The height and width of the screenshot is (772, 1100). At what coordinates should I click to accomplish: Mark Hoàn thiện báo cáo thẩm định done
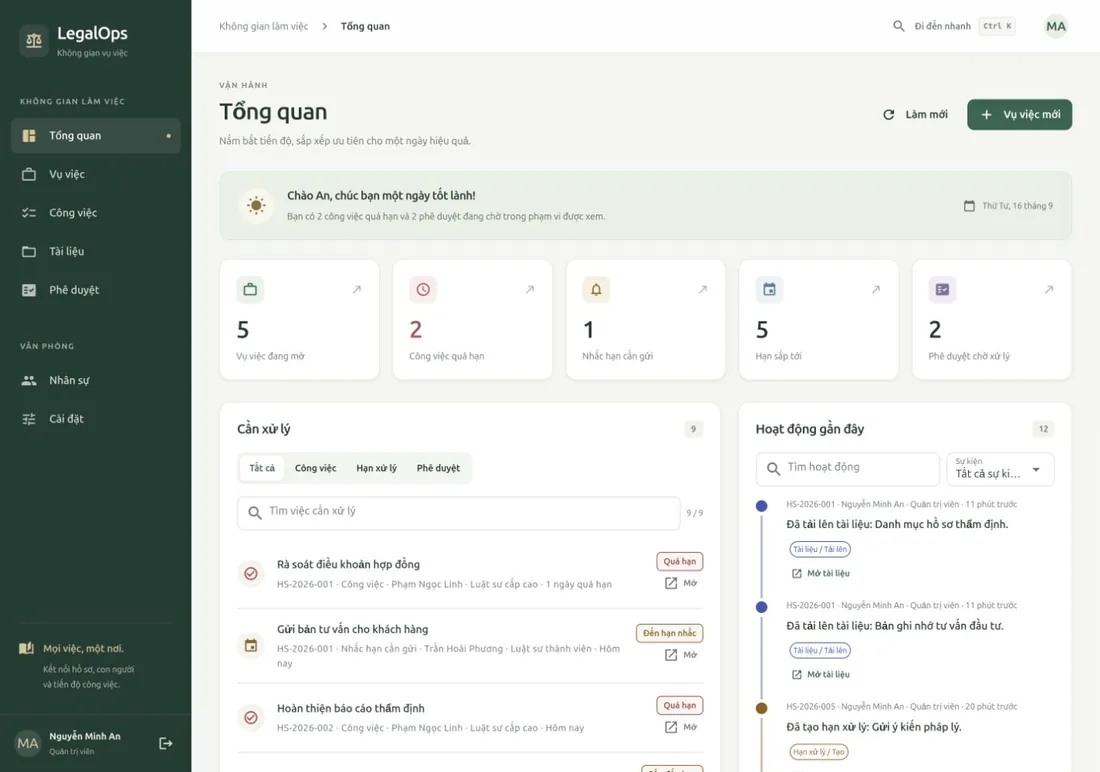tap(250, 717)
